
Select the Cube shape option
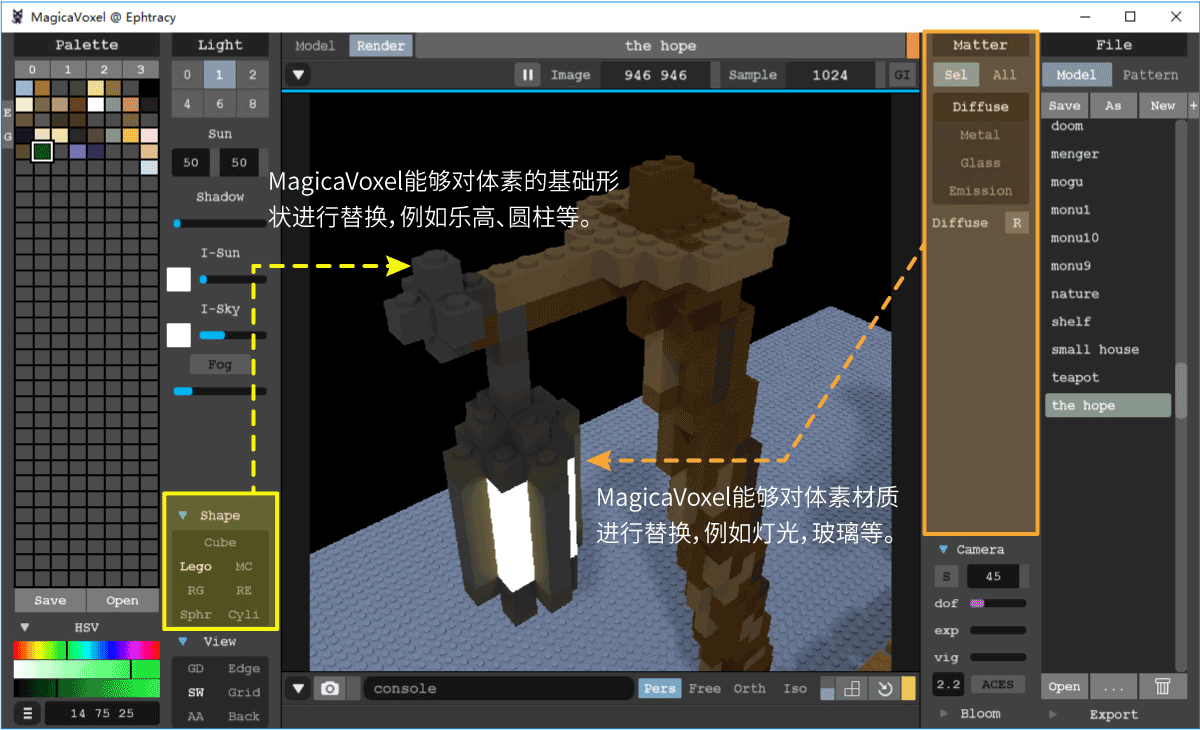point(220,542)
